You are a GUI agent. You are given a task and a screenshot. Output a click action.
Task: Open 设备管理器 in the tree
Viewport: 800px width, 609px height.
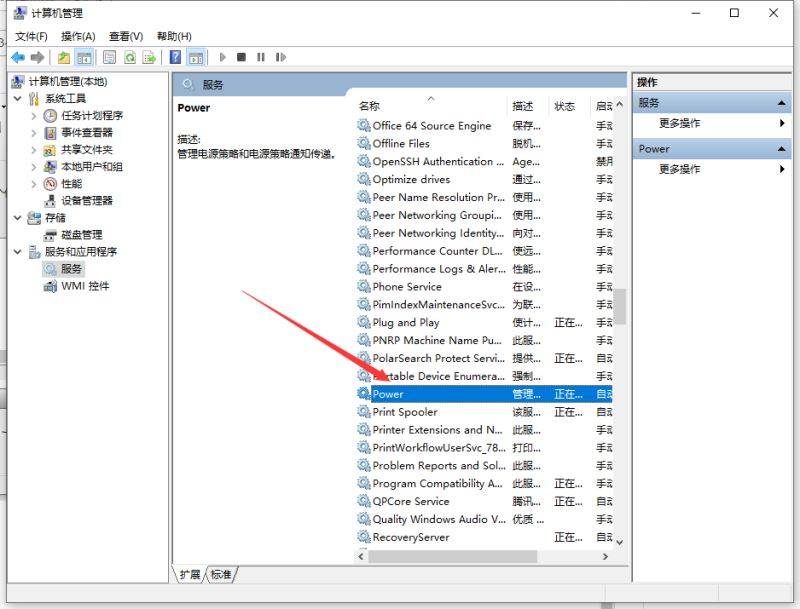(x=87, y=201)
